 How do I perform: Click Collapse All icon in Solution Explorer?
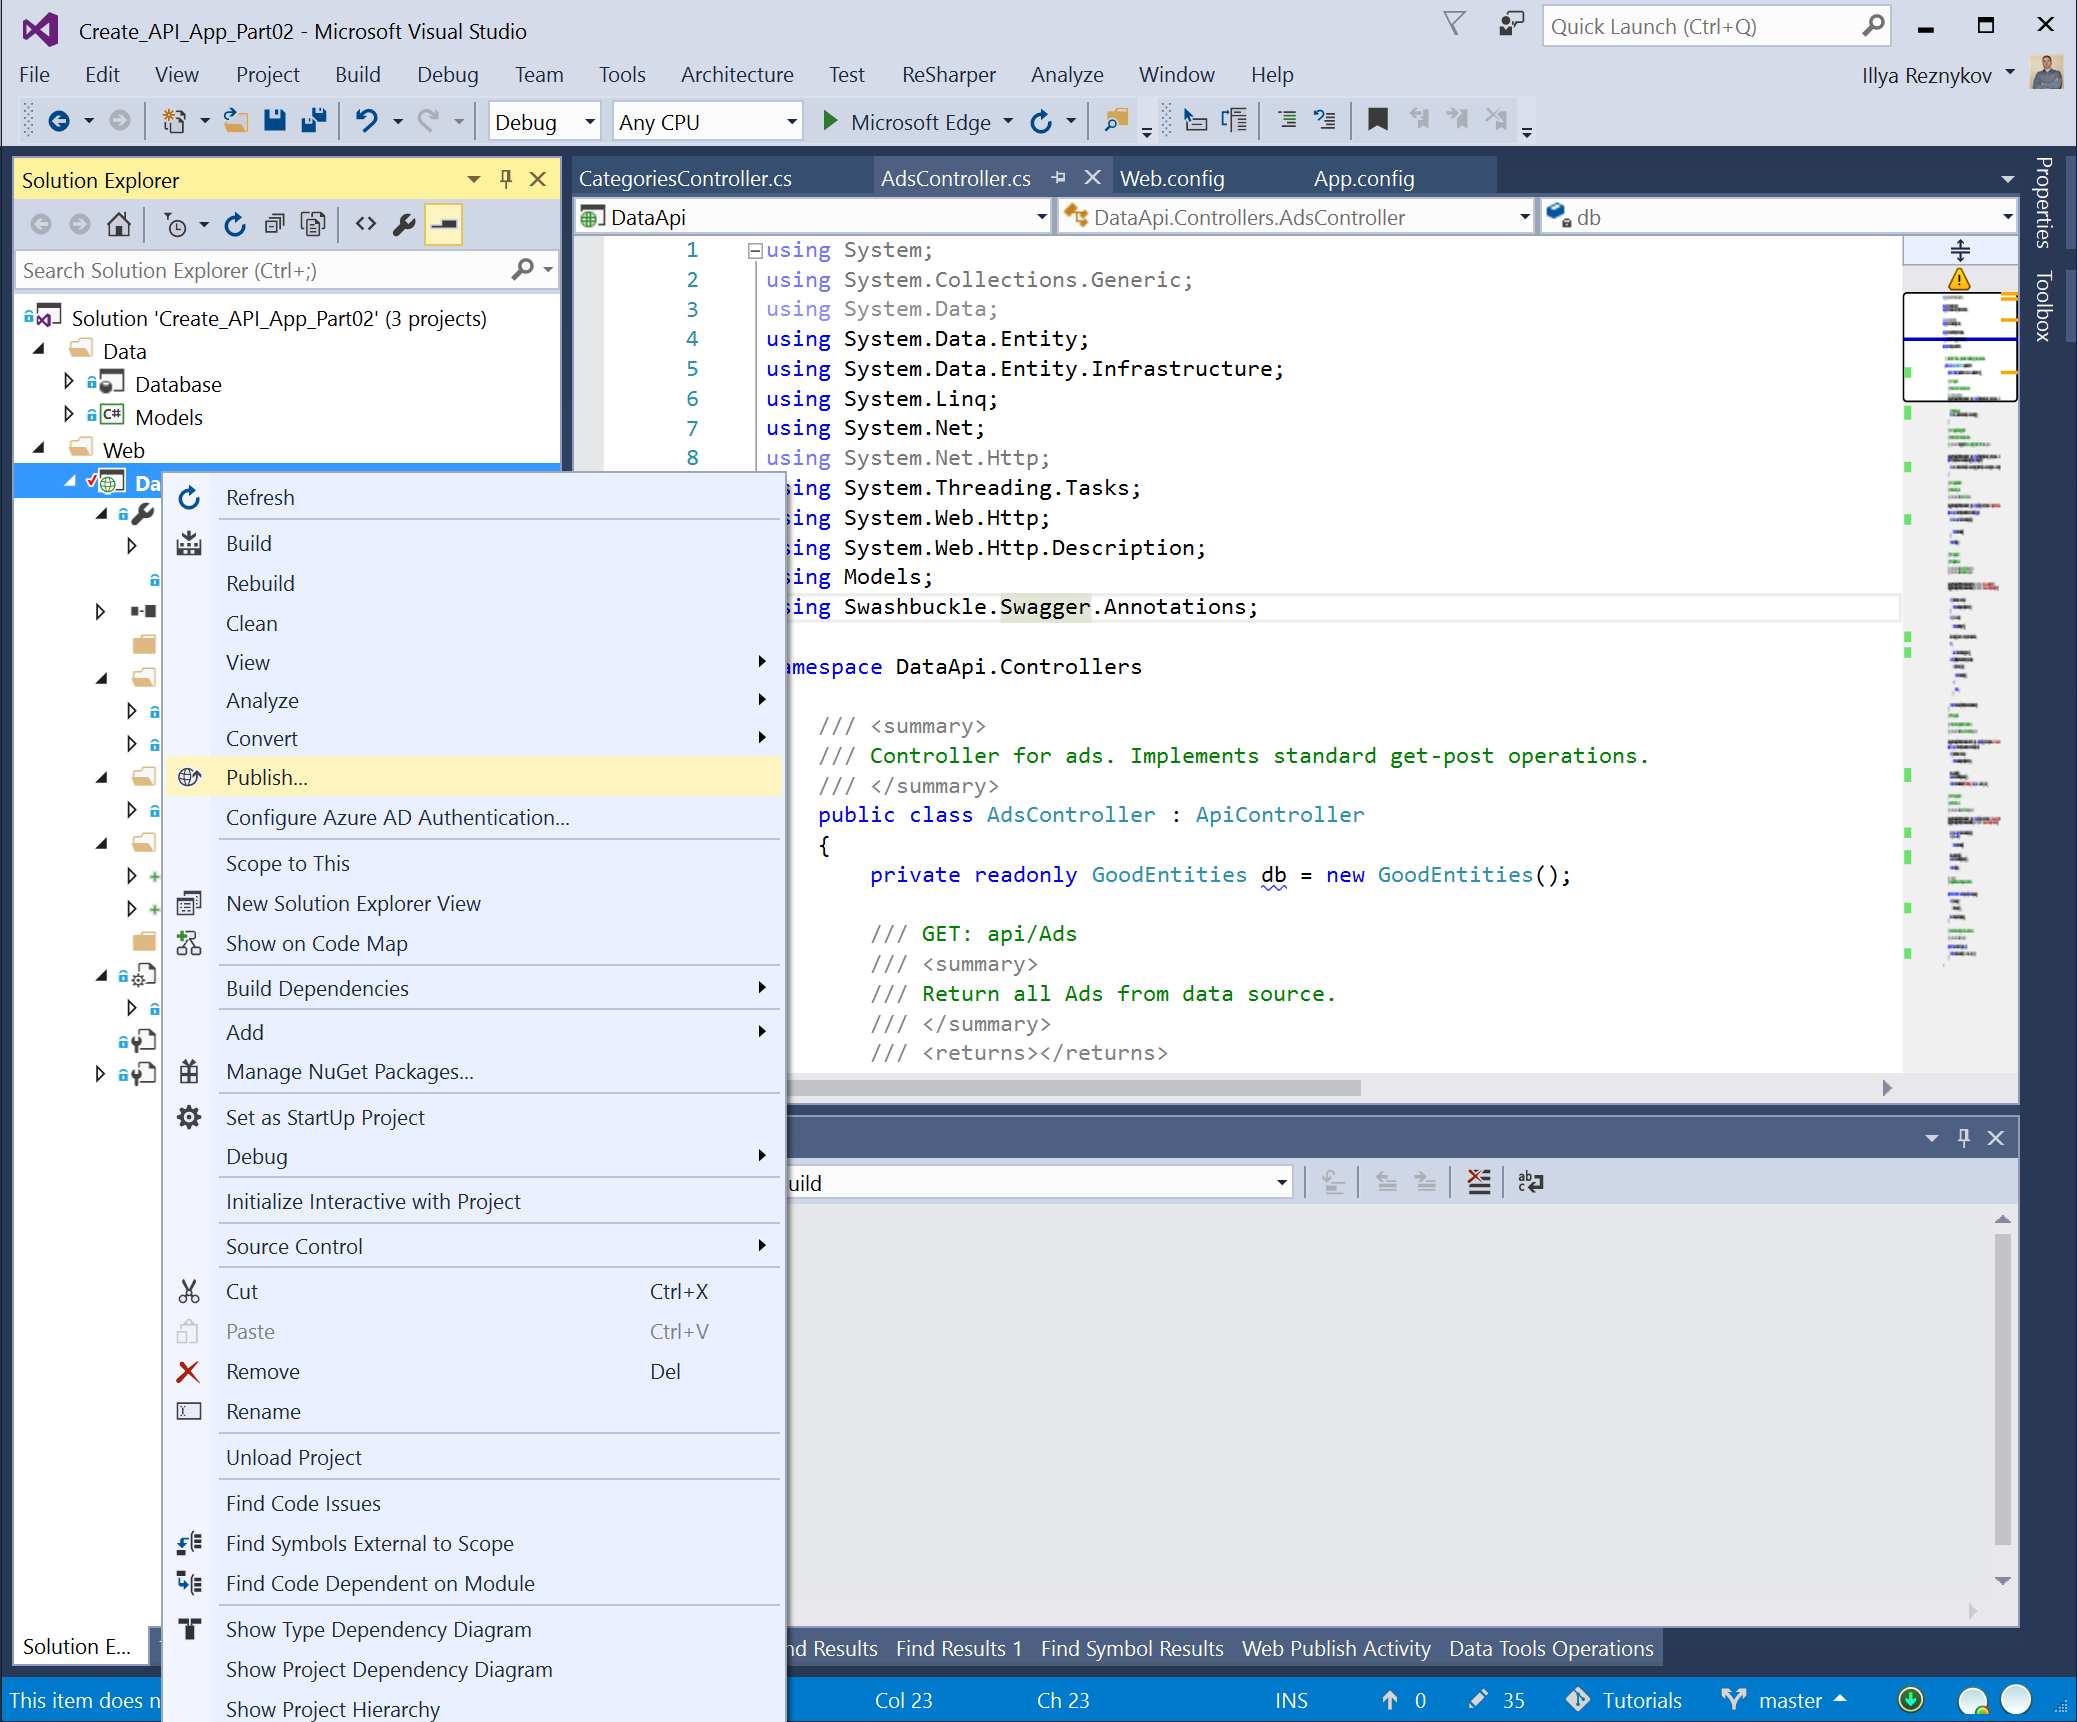274,225
